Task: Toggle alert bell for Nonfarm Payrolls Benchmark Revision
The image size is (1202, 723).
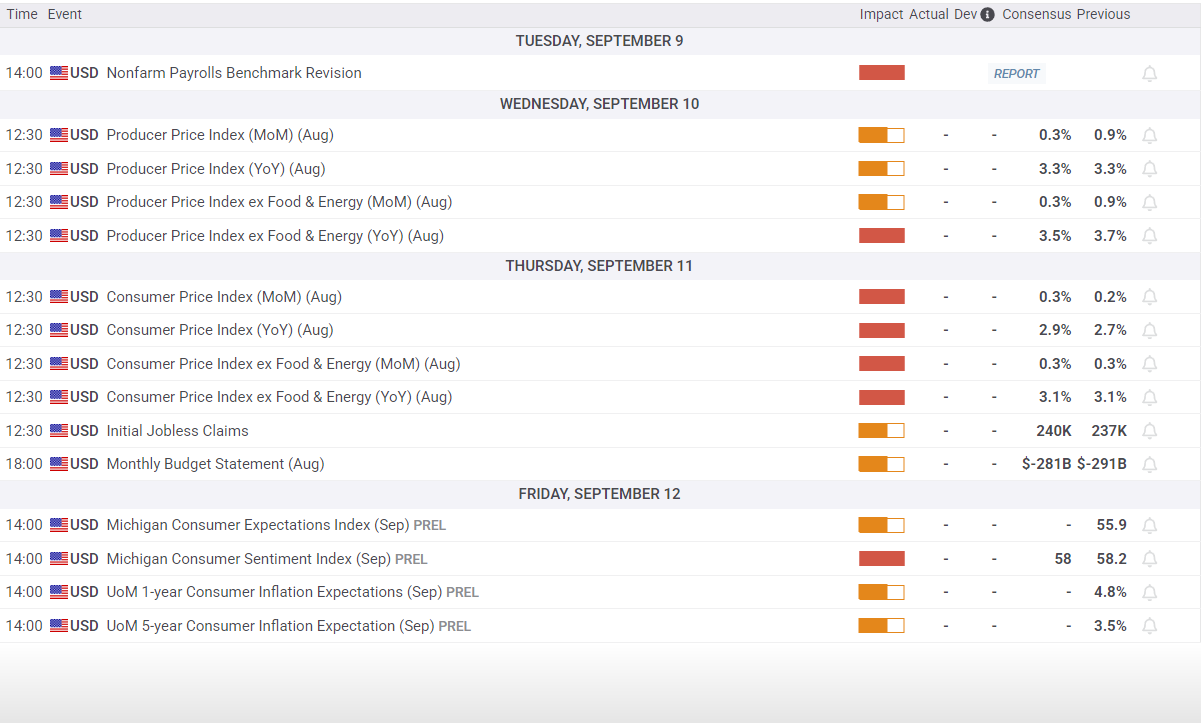Action: 1150,73
